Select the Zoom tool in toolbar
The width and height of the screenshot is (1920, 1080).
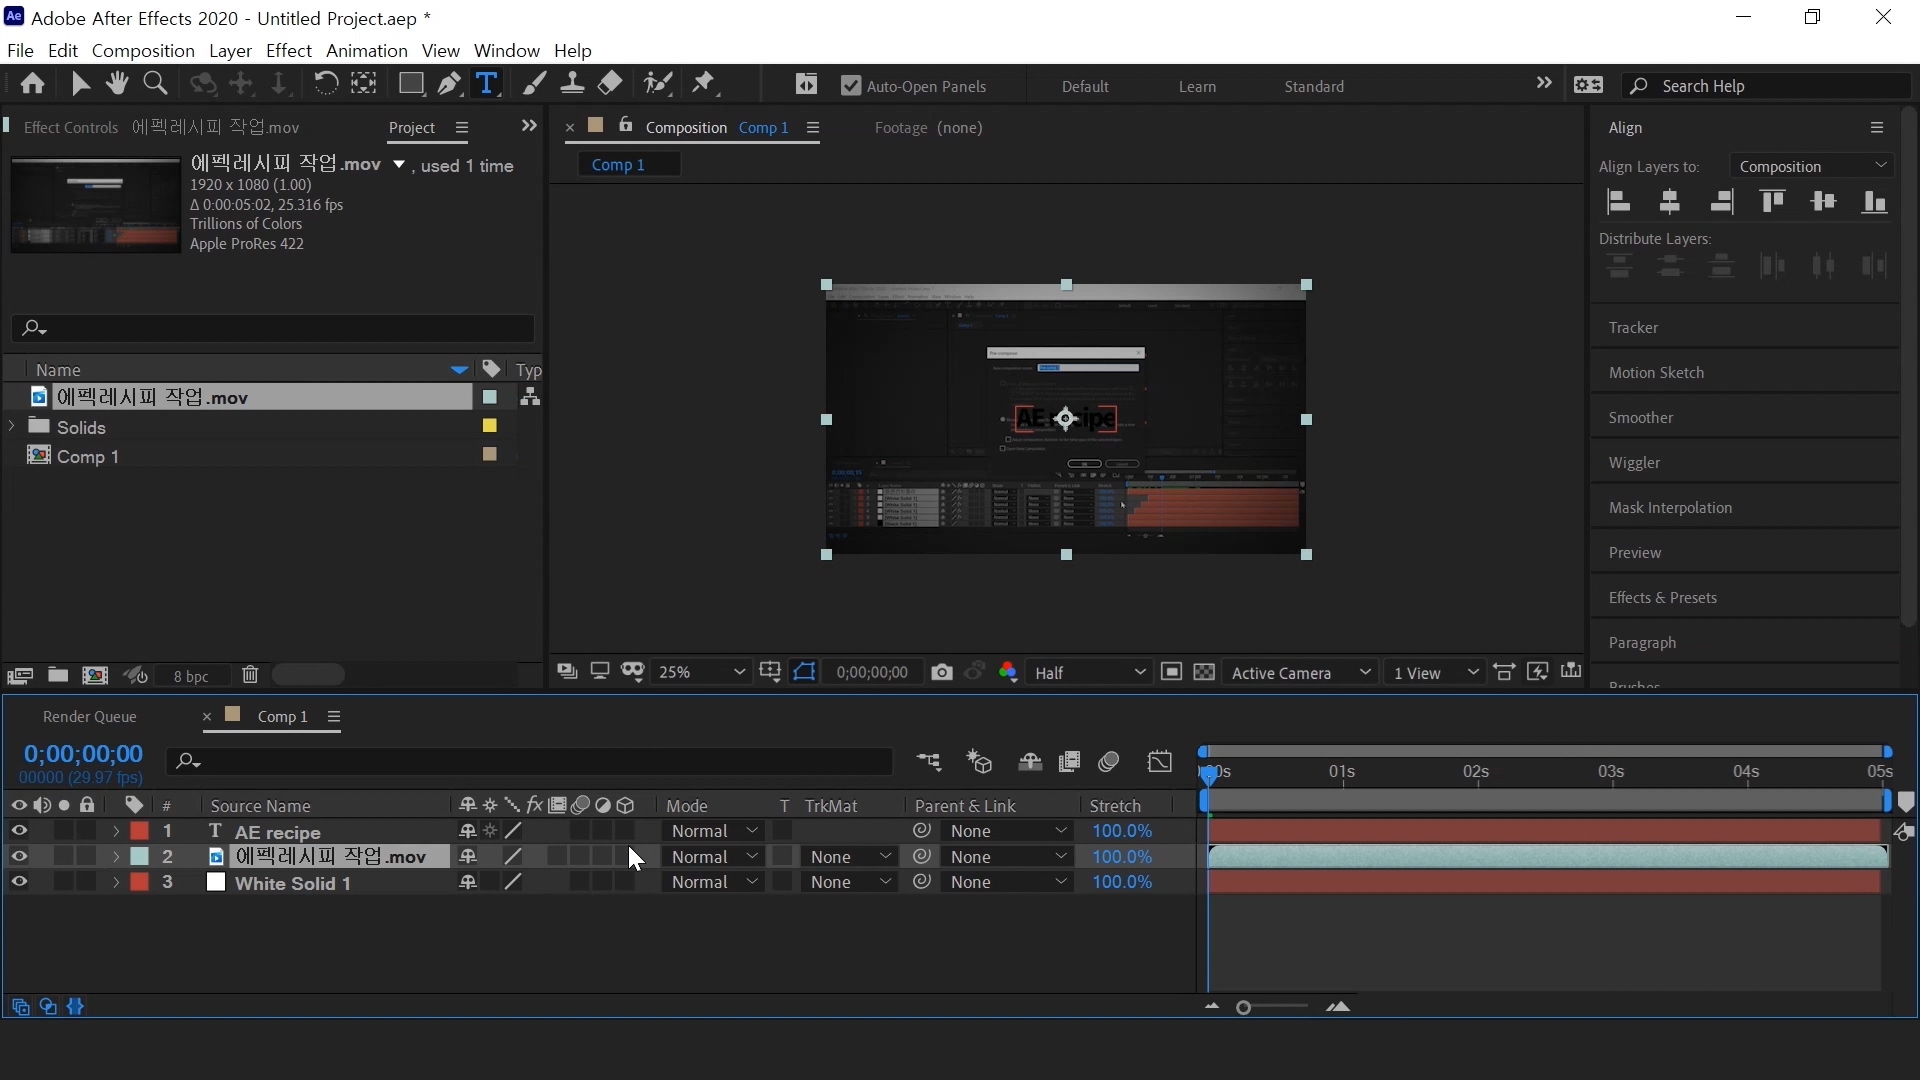155,84
